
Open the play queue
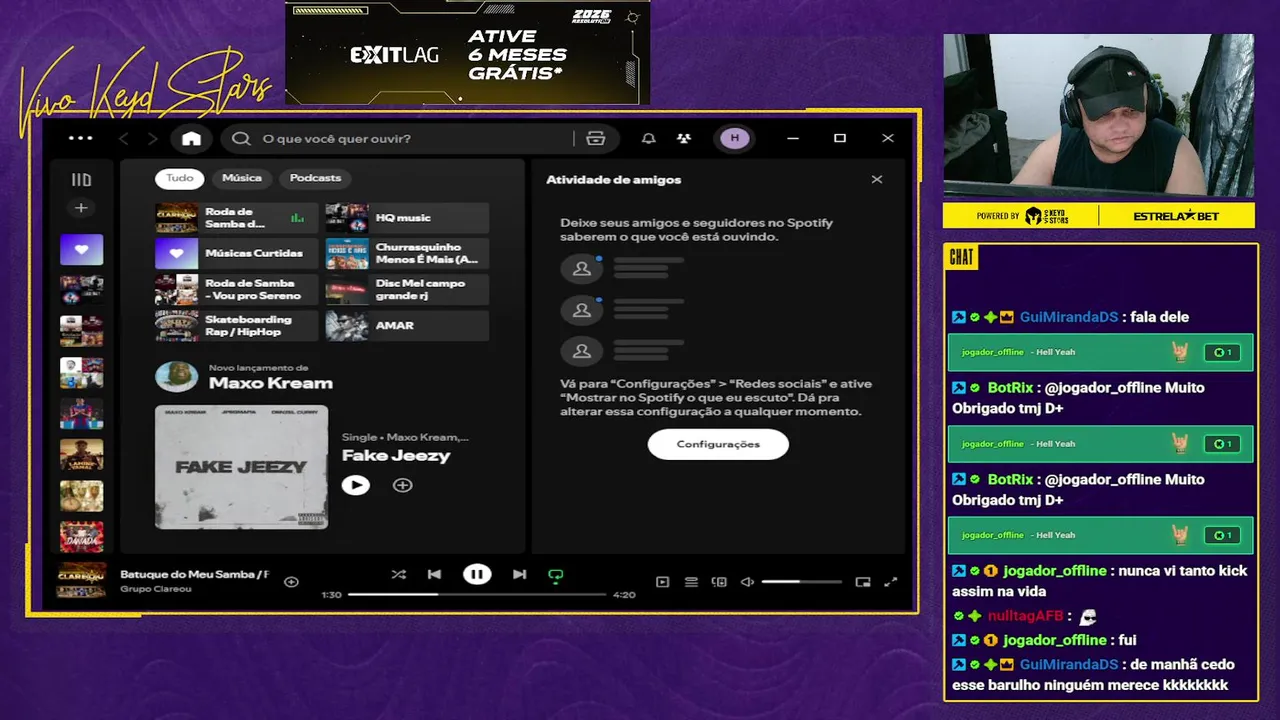[x=691, y=582]
